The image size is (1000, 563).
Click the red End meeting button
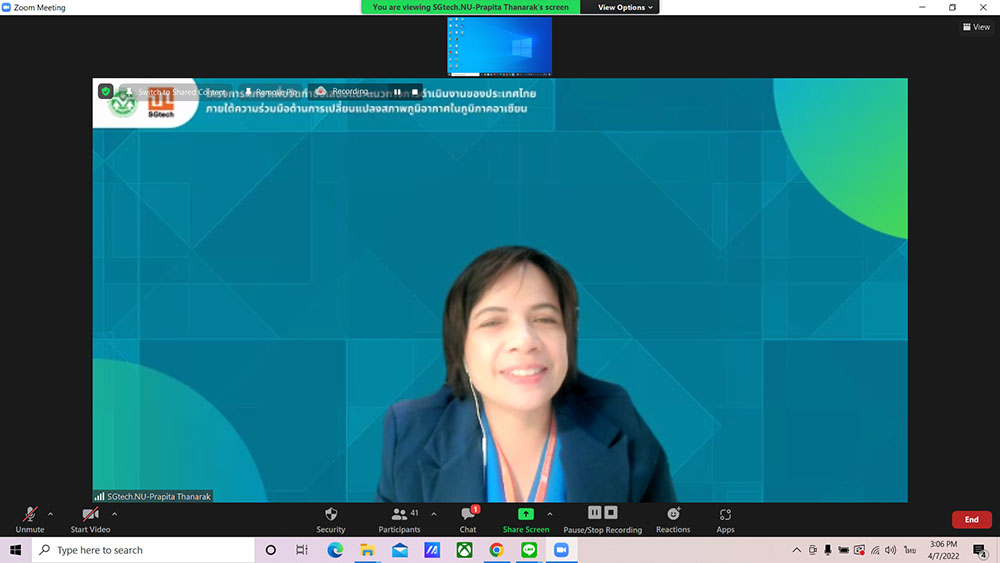971,520
